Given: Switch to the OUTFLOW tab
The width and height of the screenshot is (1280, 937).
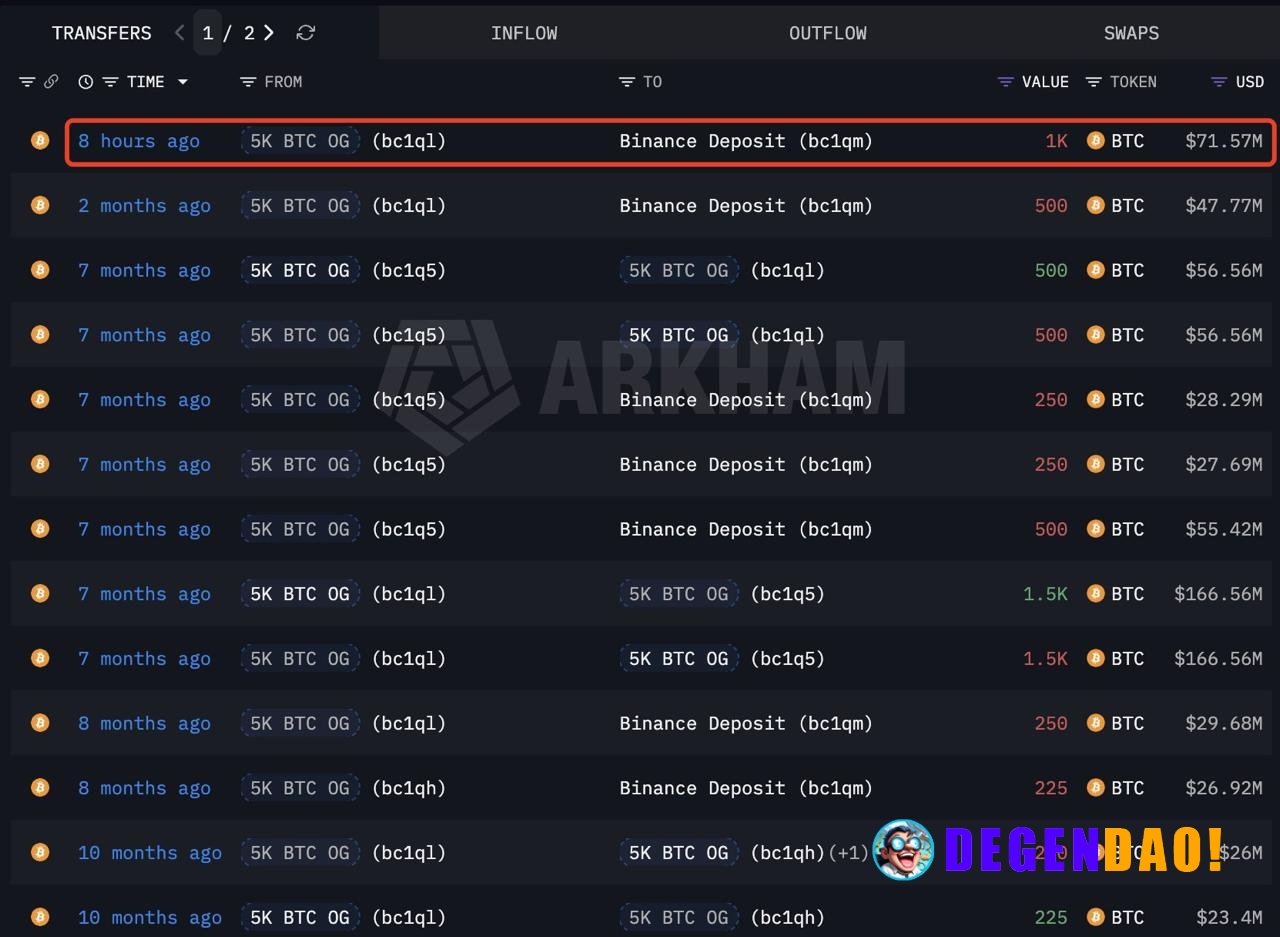Looking at the screenshot, I should [x=828, y=33].
